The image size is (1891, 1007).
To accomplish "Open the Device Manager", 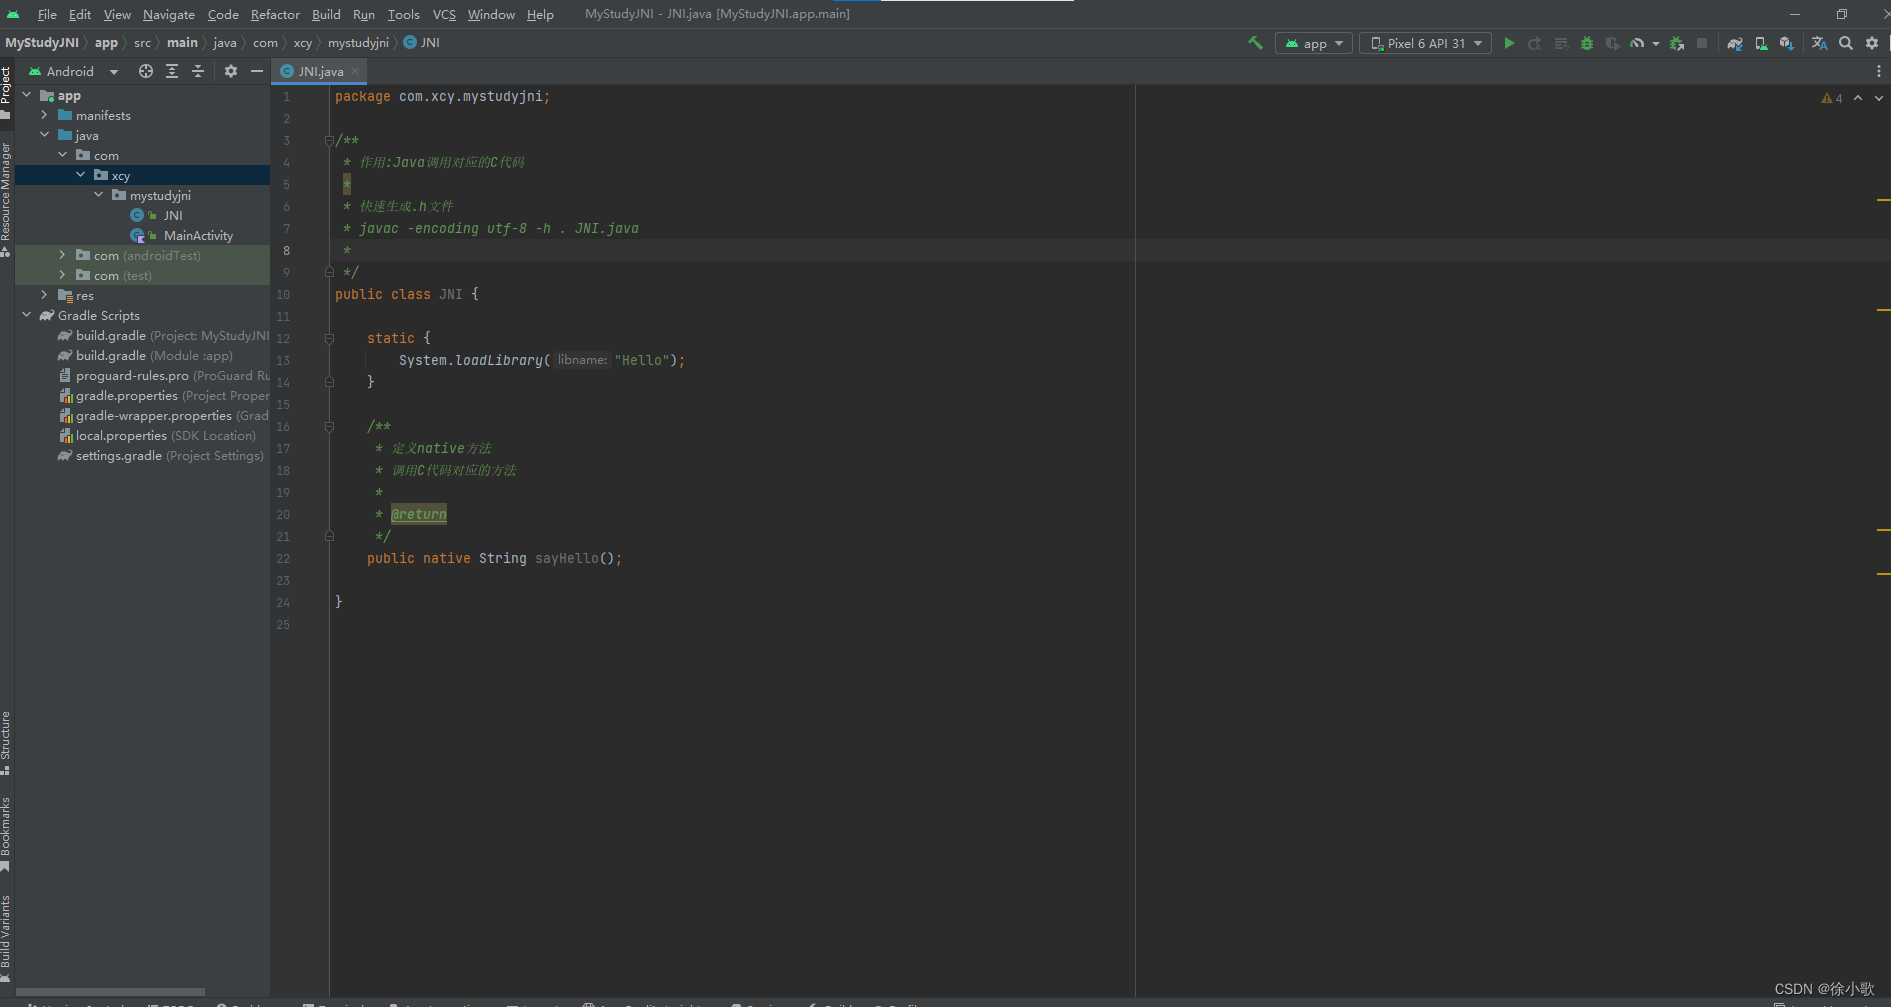I will tap(1762, 43).
